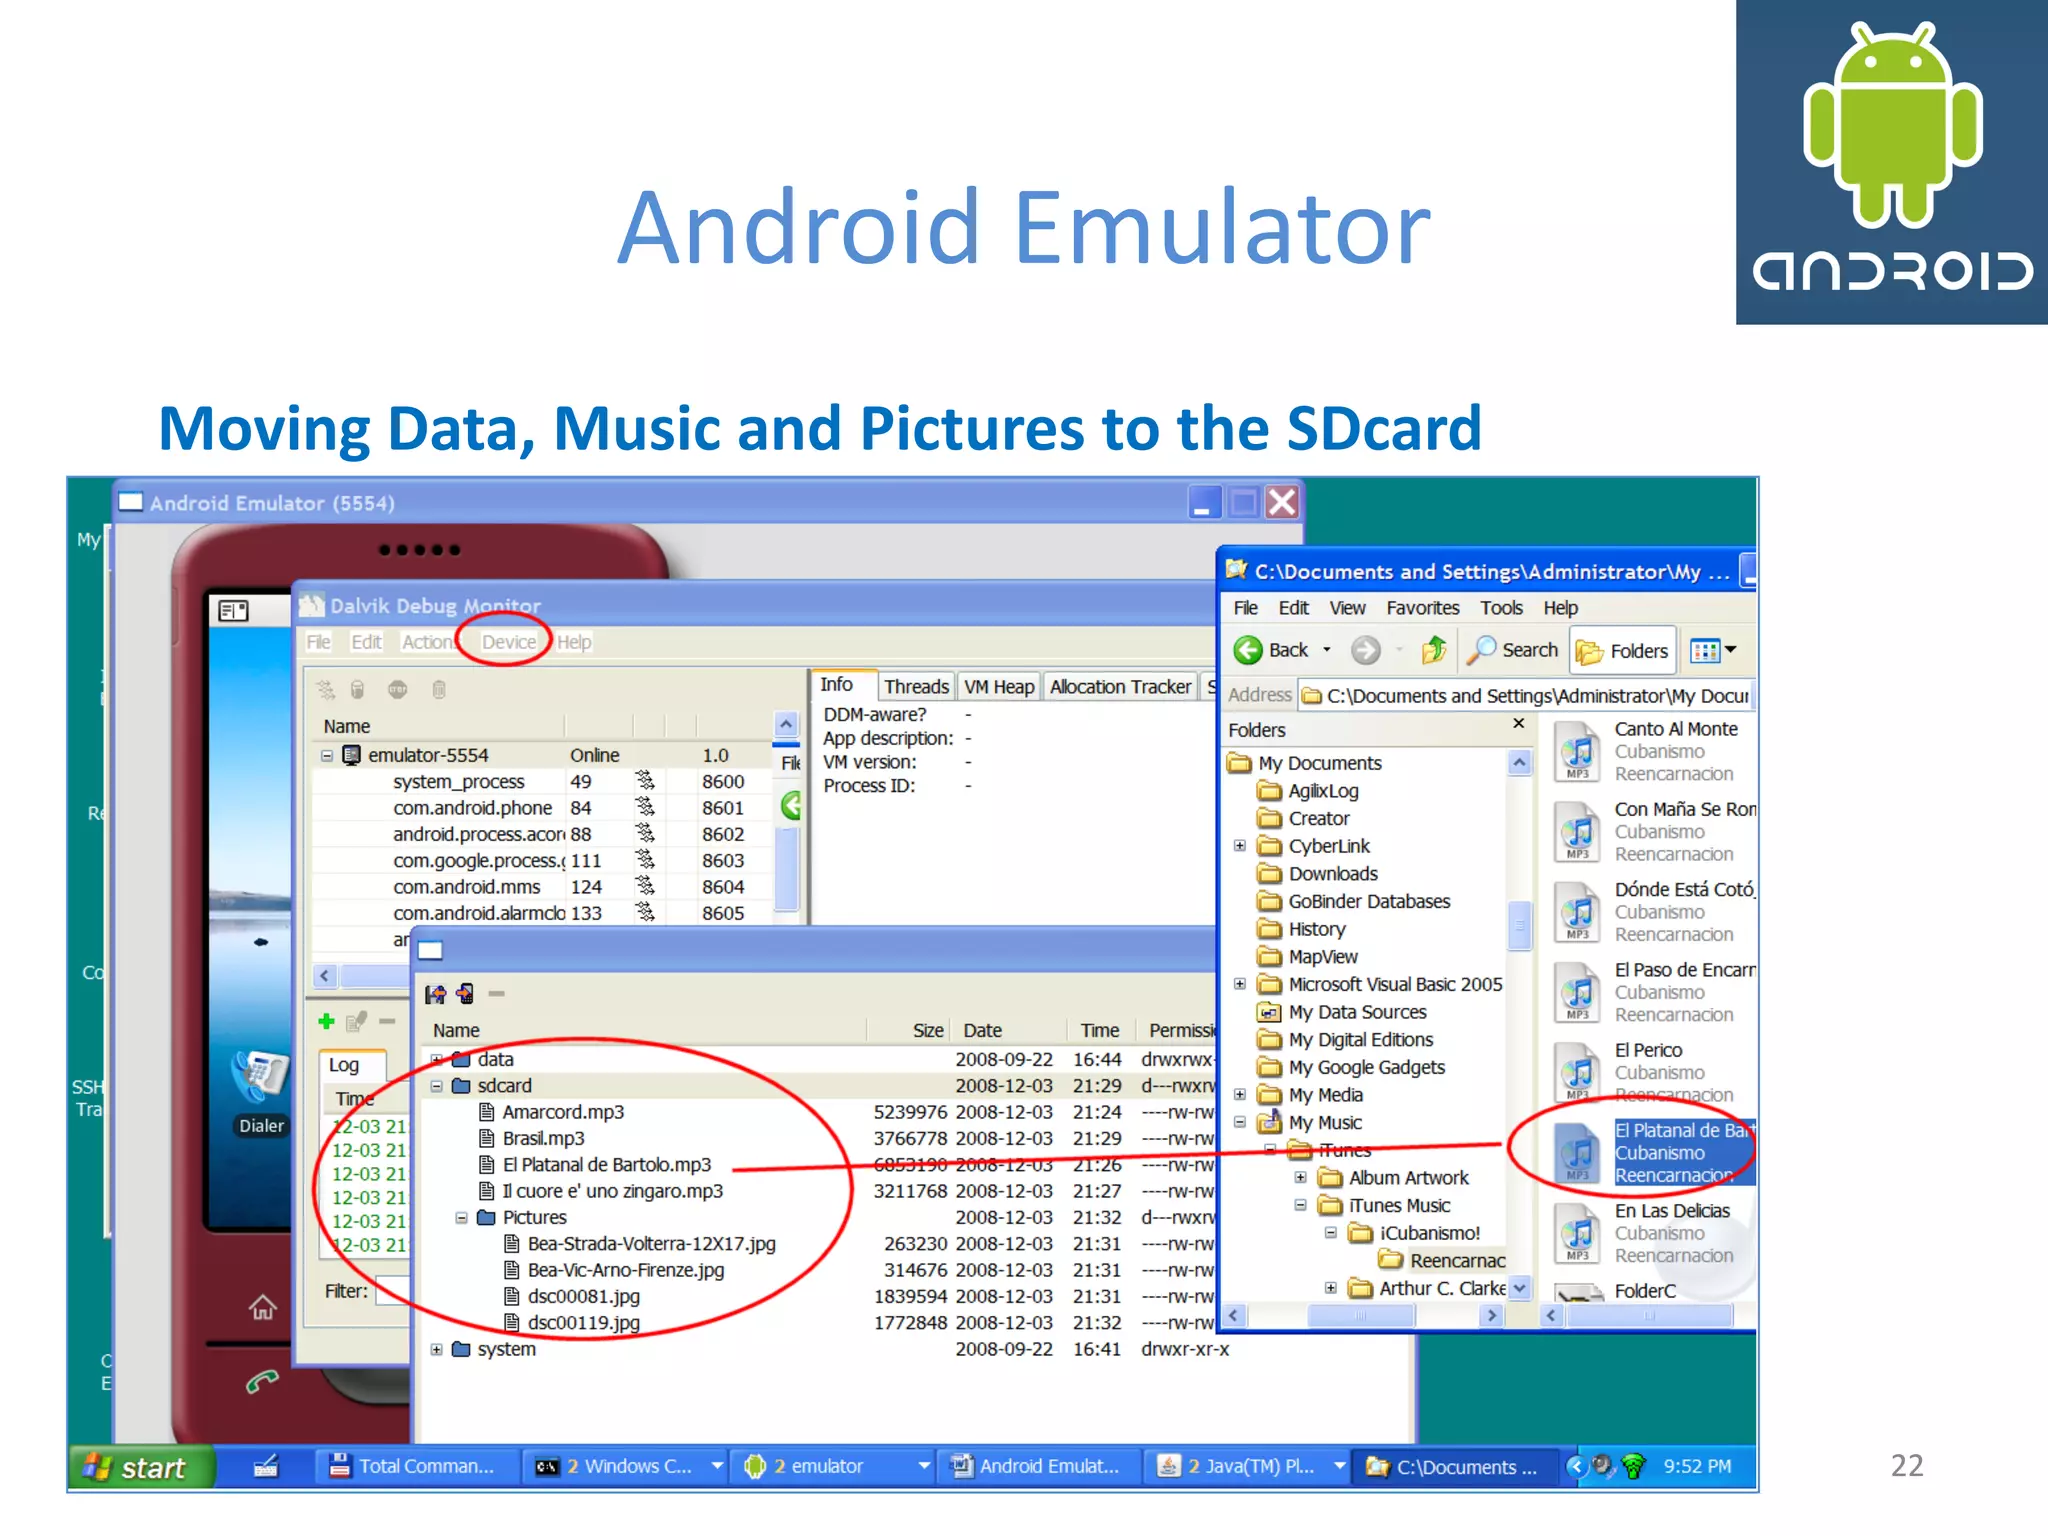The image size is (2048, 1536).
Task: Collapse the Pictures folder node
Action: click(461, 1218)
